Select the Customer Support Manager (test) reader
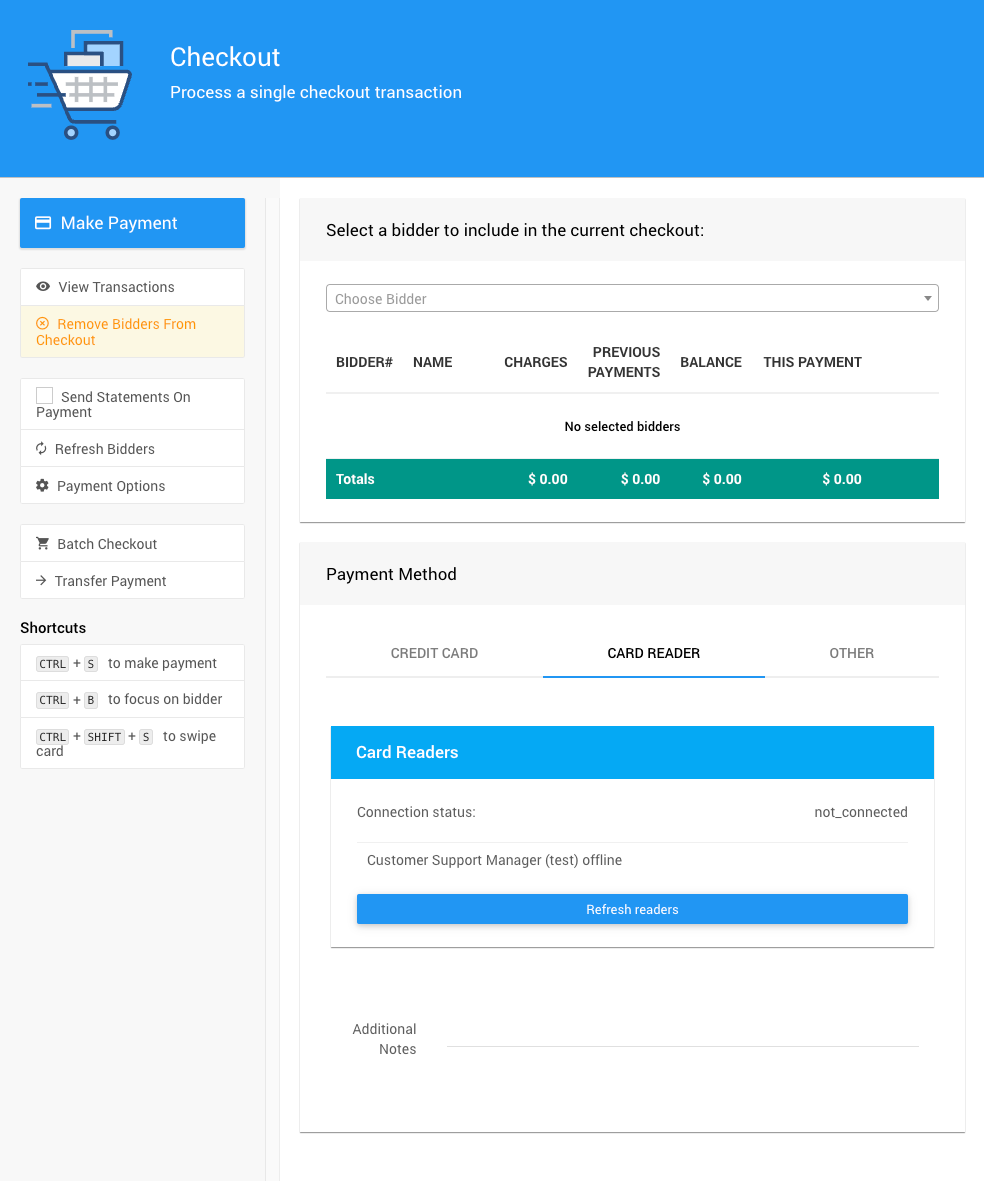 click(x=494, y=860)
